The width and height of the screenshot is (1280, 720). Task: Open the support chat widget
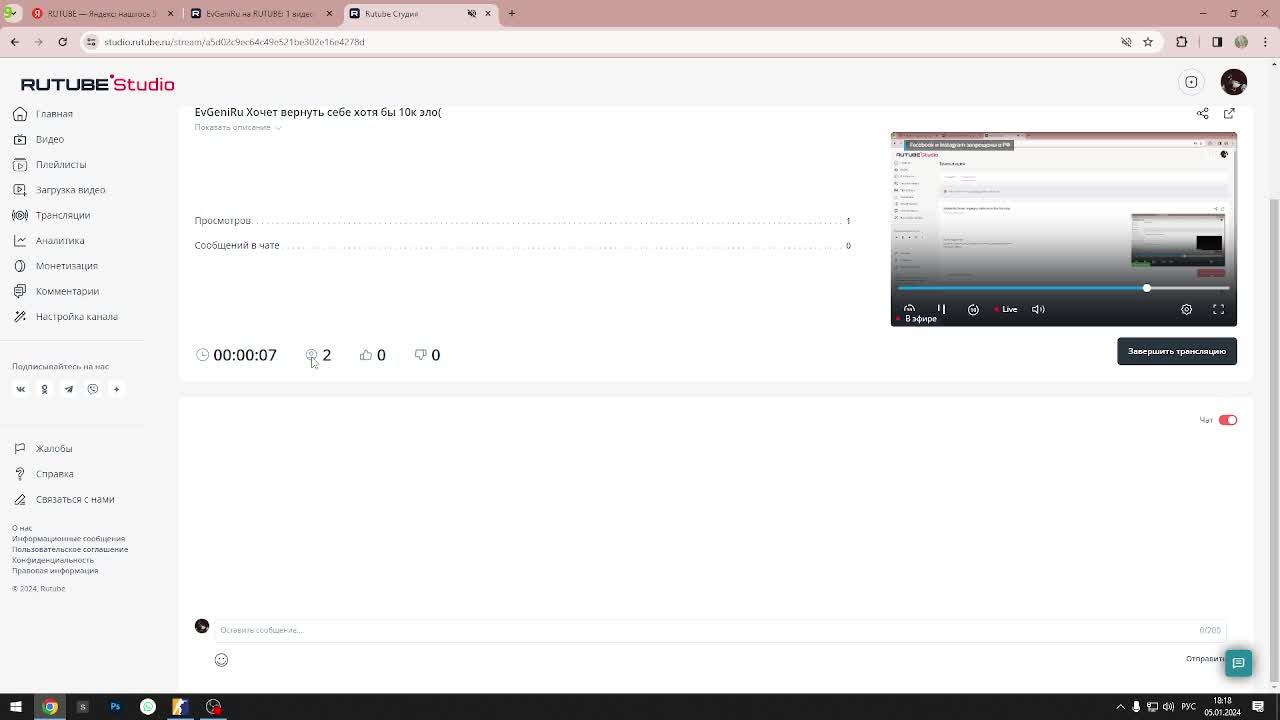[x=1238, y=663]
